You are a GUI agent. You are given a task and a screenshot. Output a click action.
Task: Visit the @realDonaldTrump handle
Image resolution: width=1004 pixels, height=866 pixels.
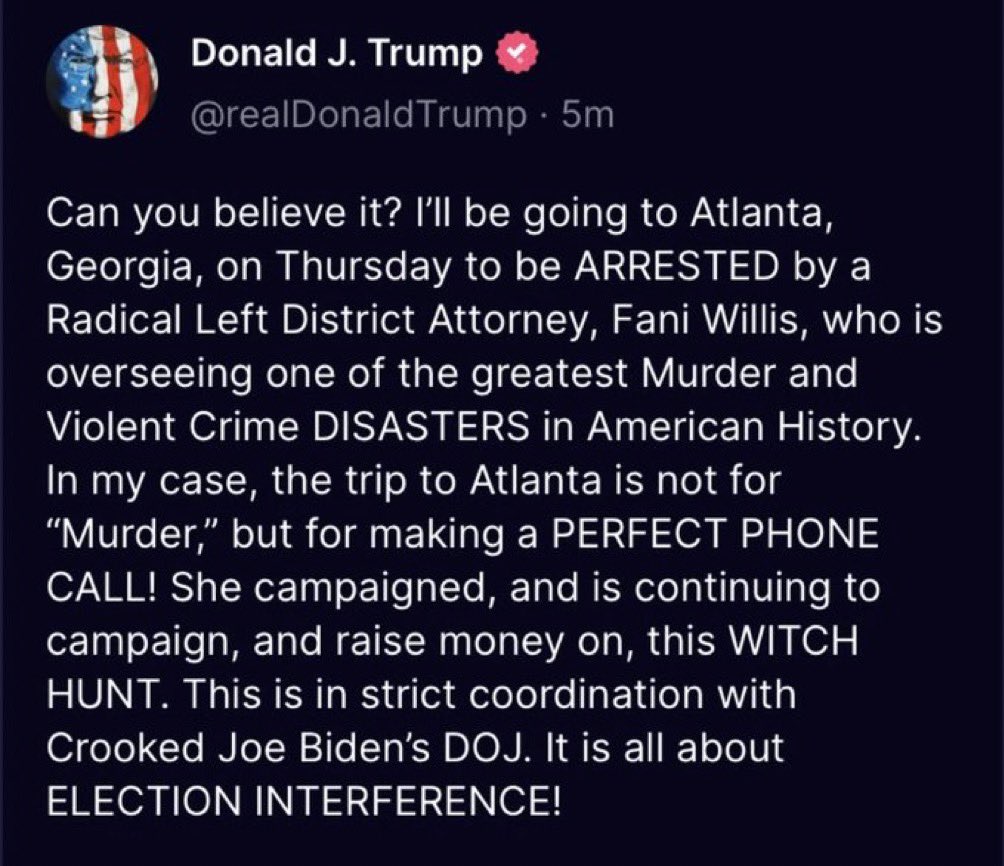coord(358,115)
